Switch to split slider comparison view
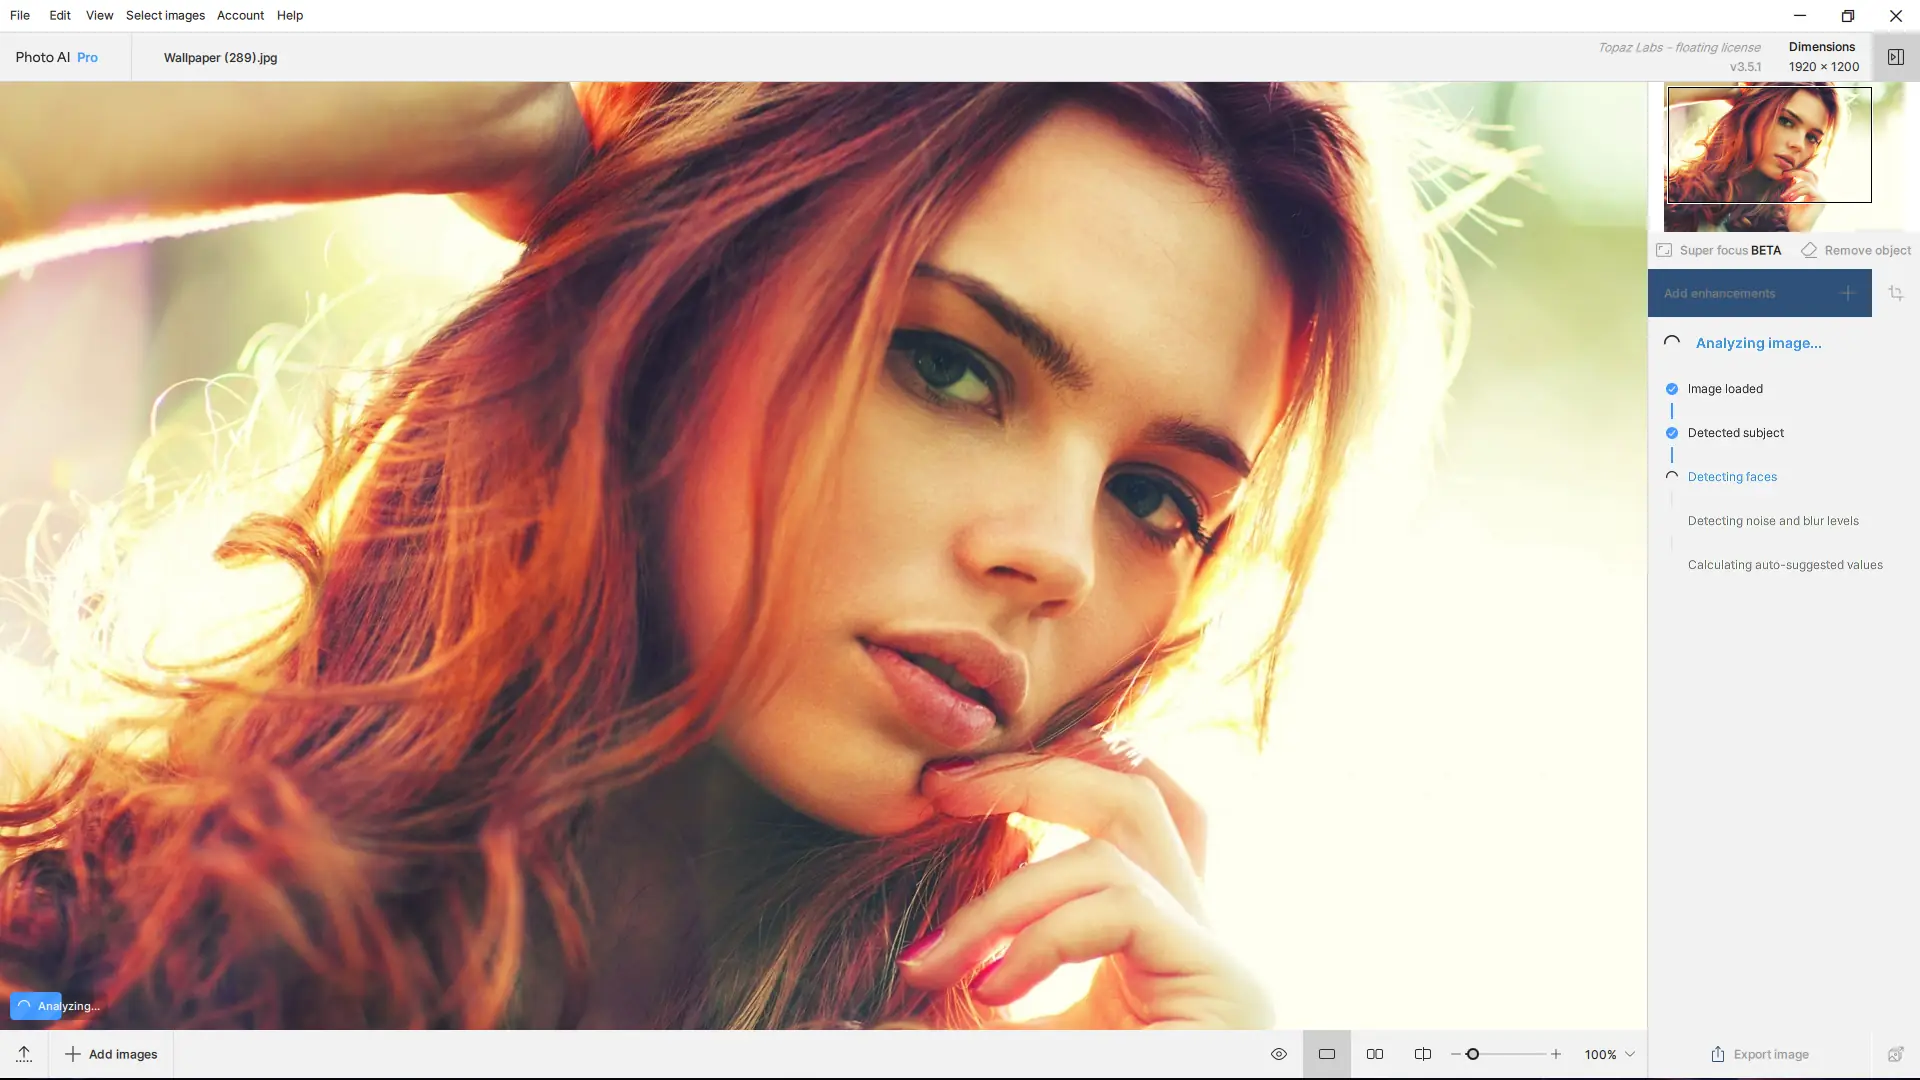1920x1080 pixels. tap(1423, 1054)
